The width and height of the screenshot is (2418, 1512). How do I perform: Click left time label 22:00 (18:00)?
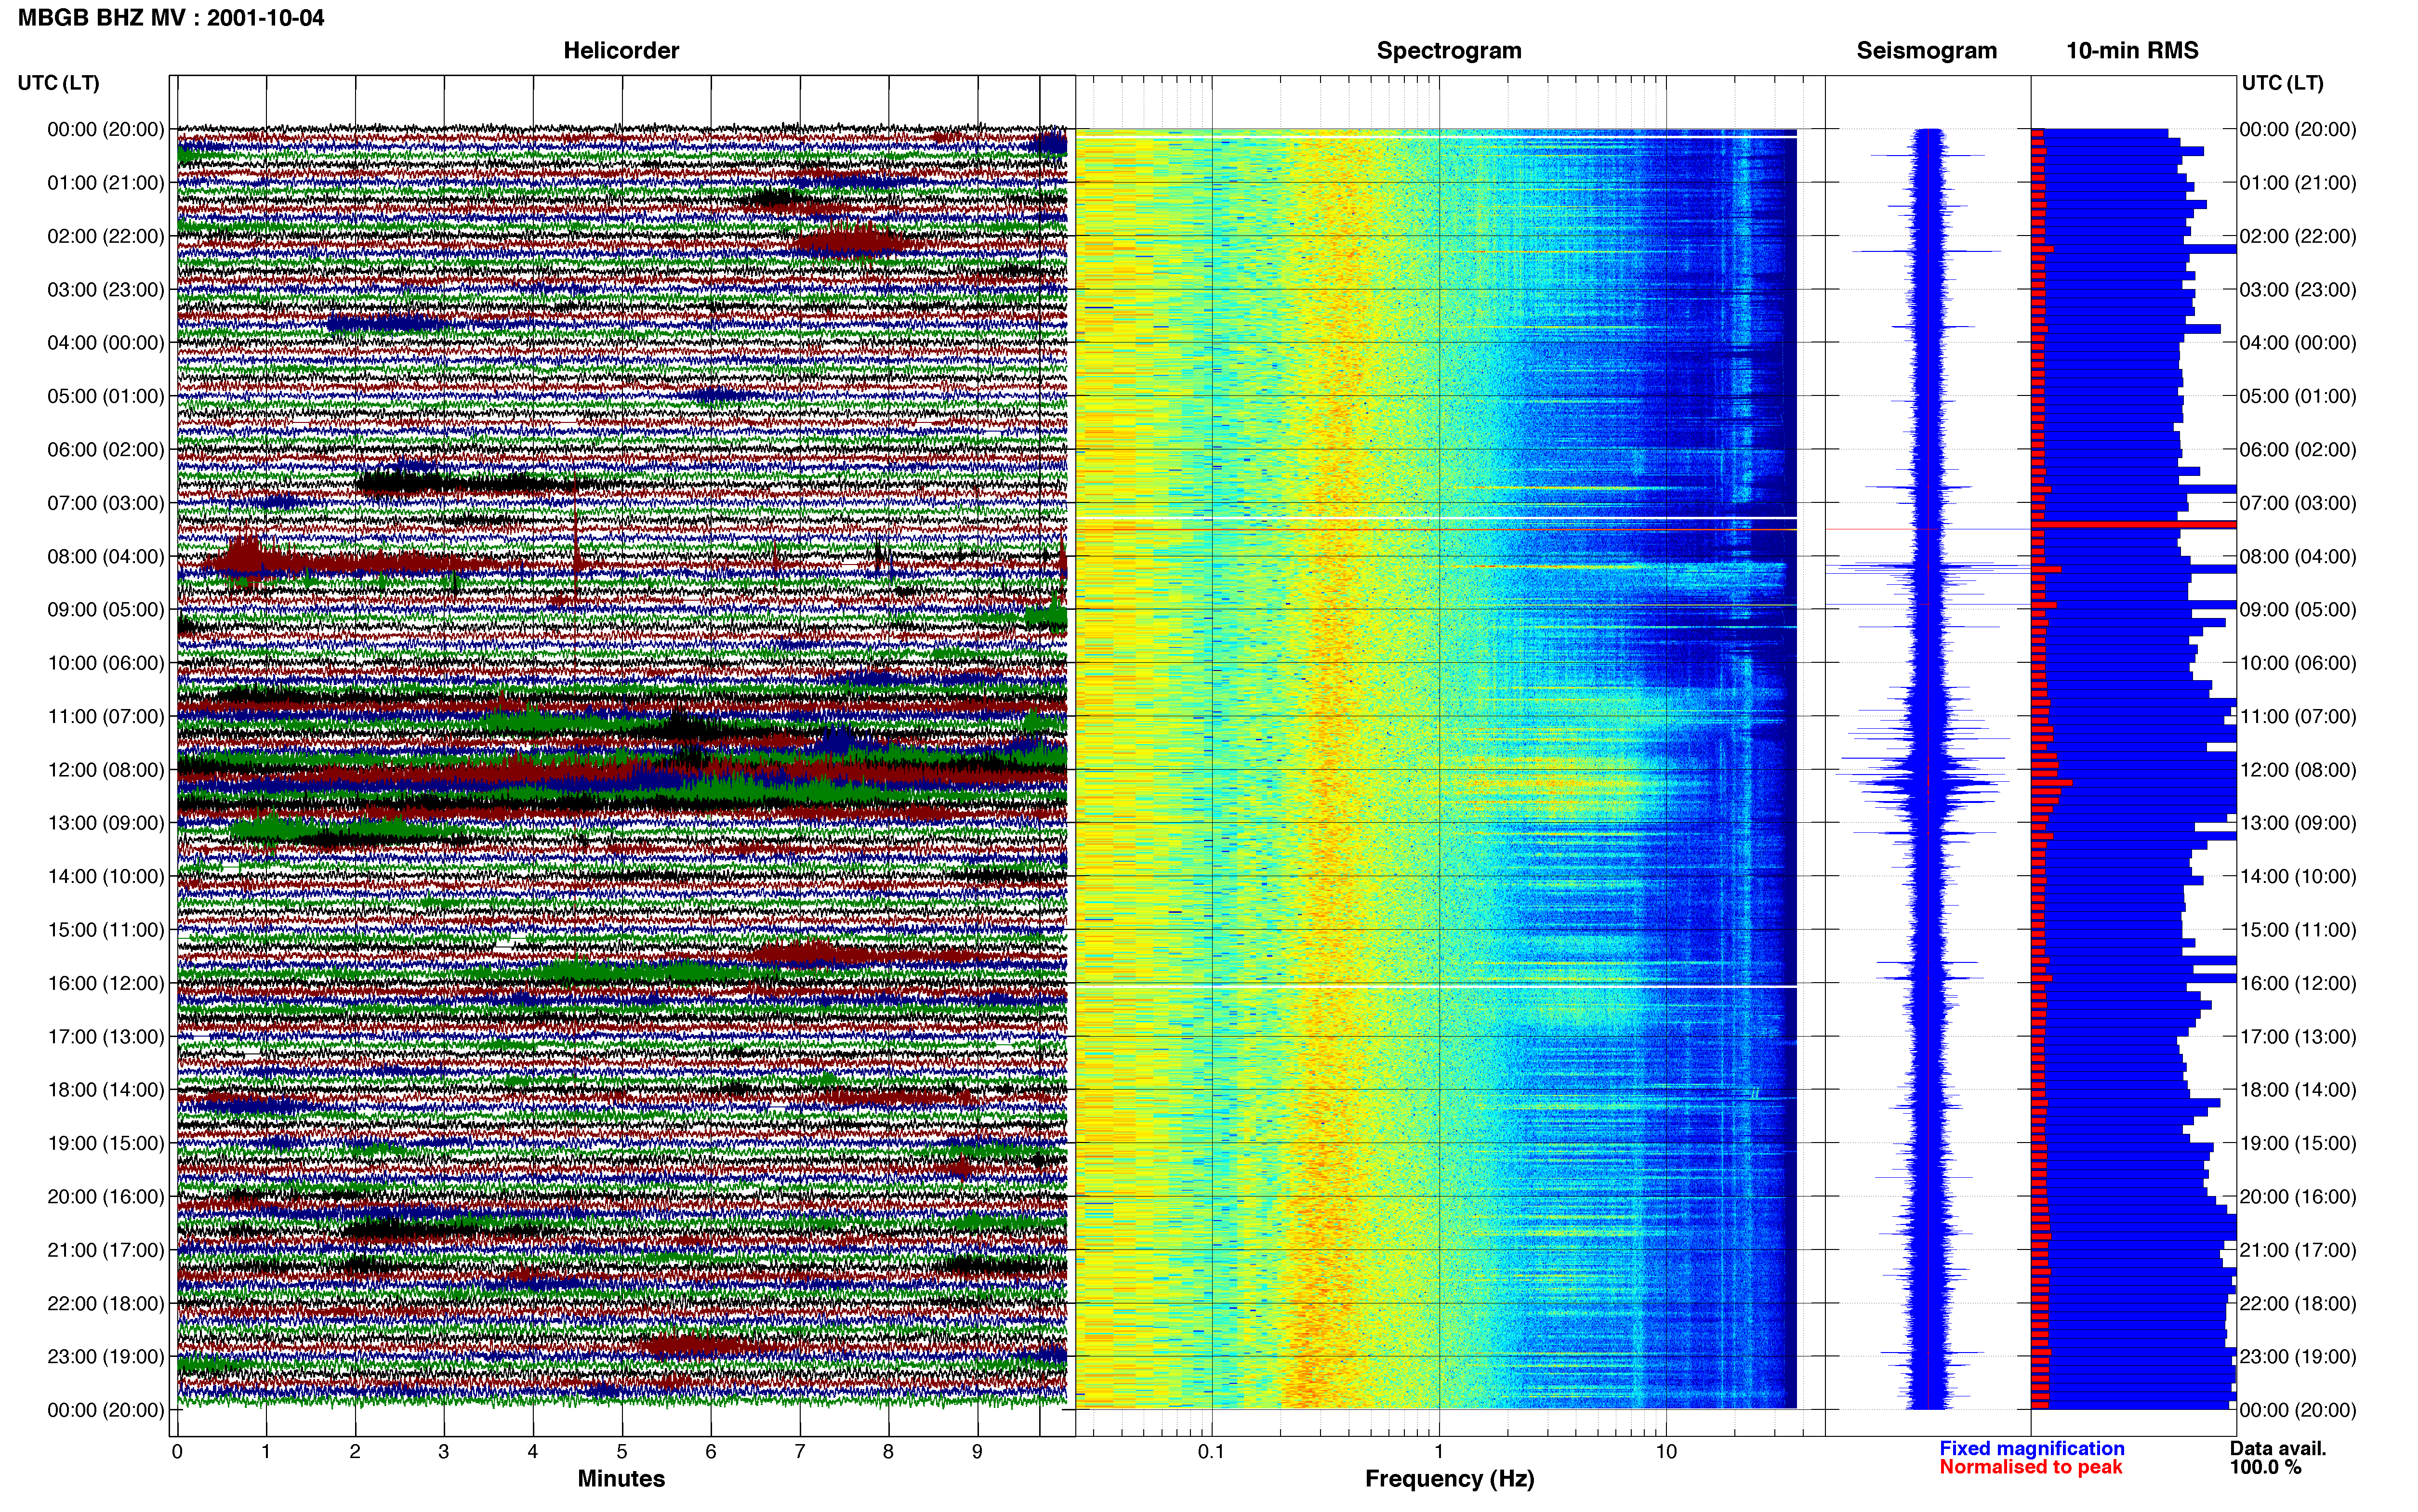105,1303
